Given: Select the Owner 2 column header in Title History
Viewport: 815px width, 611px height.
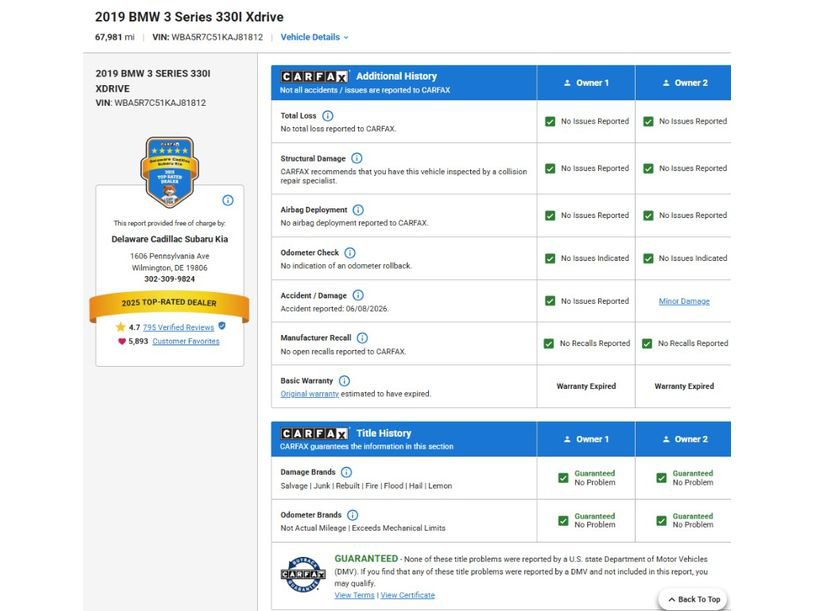Looking at the screenshot, I should coord(683,439).
